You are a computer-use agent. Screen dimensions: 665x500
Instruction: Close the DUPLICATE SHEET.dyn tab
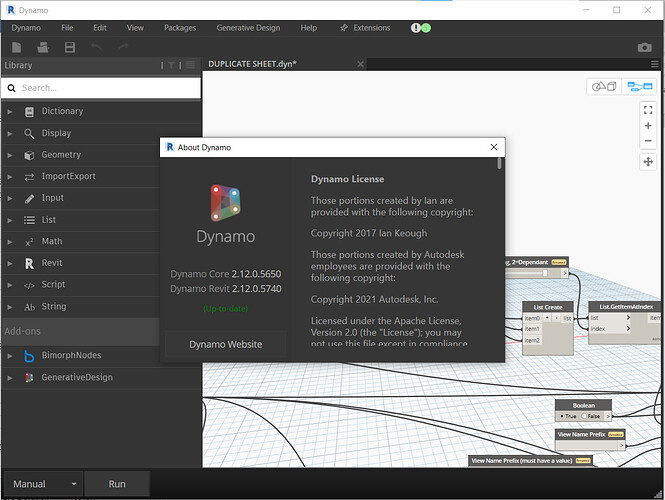pyautogui.click(x=360, y=64)
